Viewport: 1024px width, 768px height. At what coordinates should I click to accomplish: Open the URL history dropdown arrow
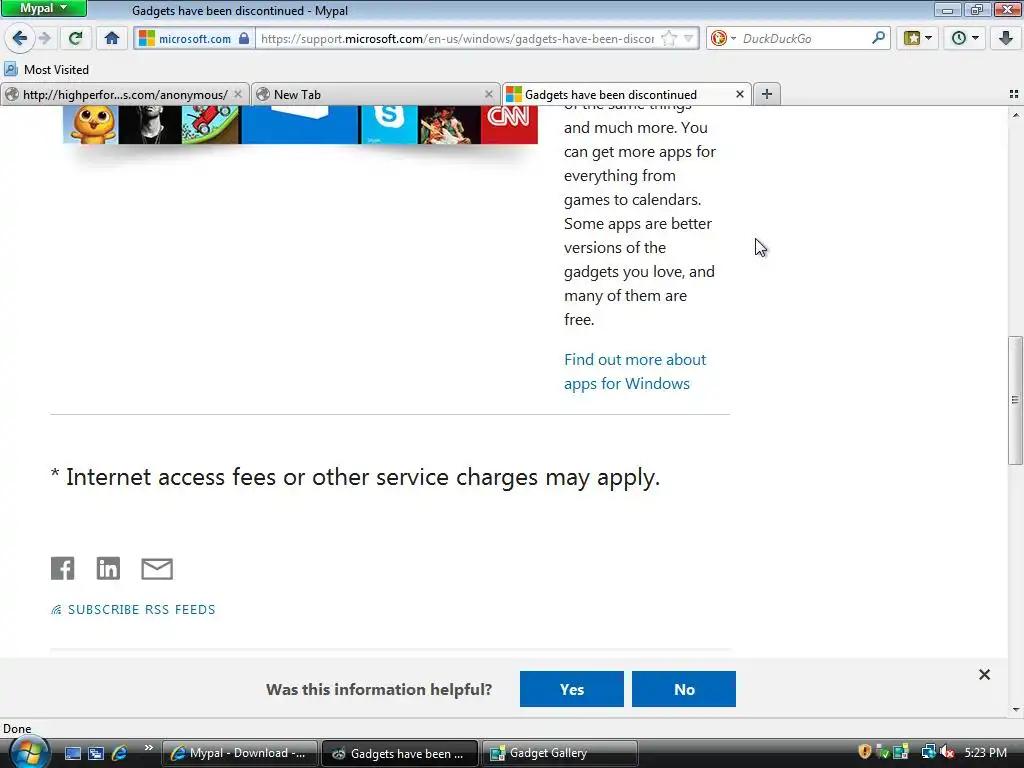(688, 39)
